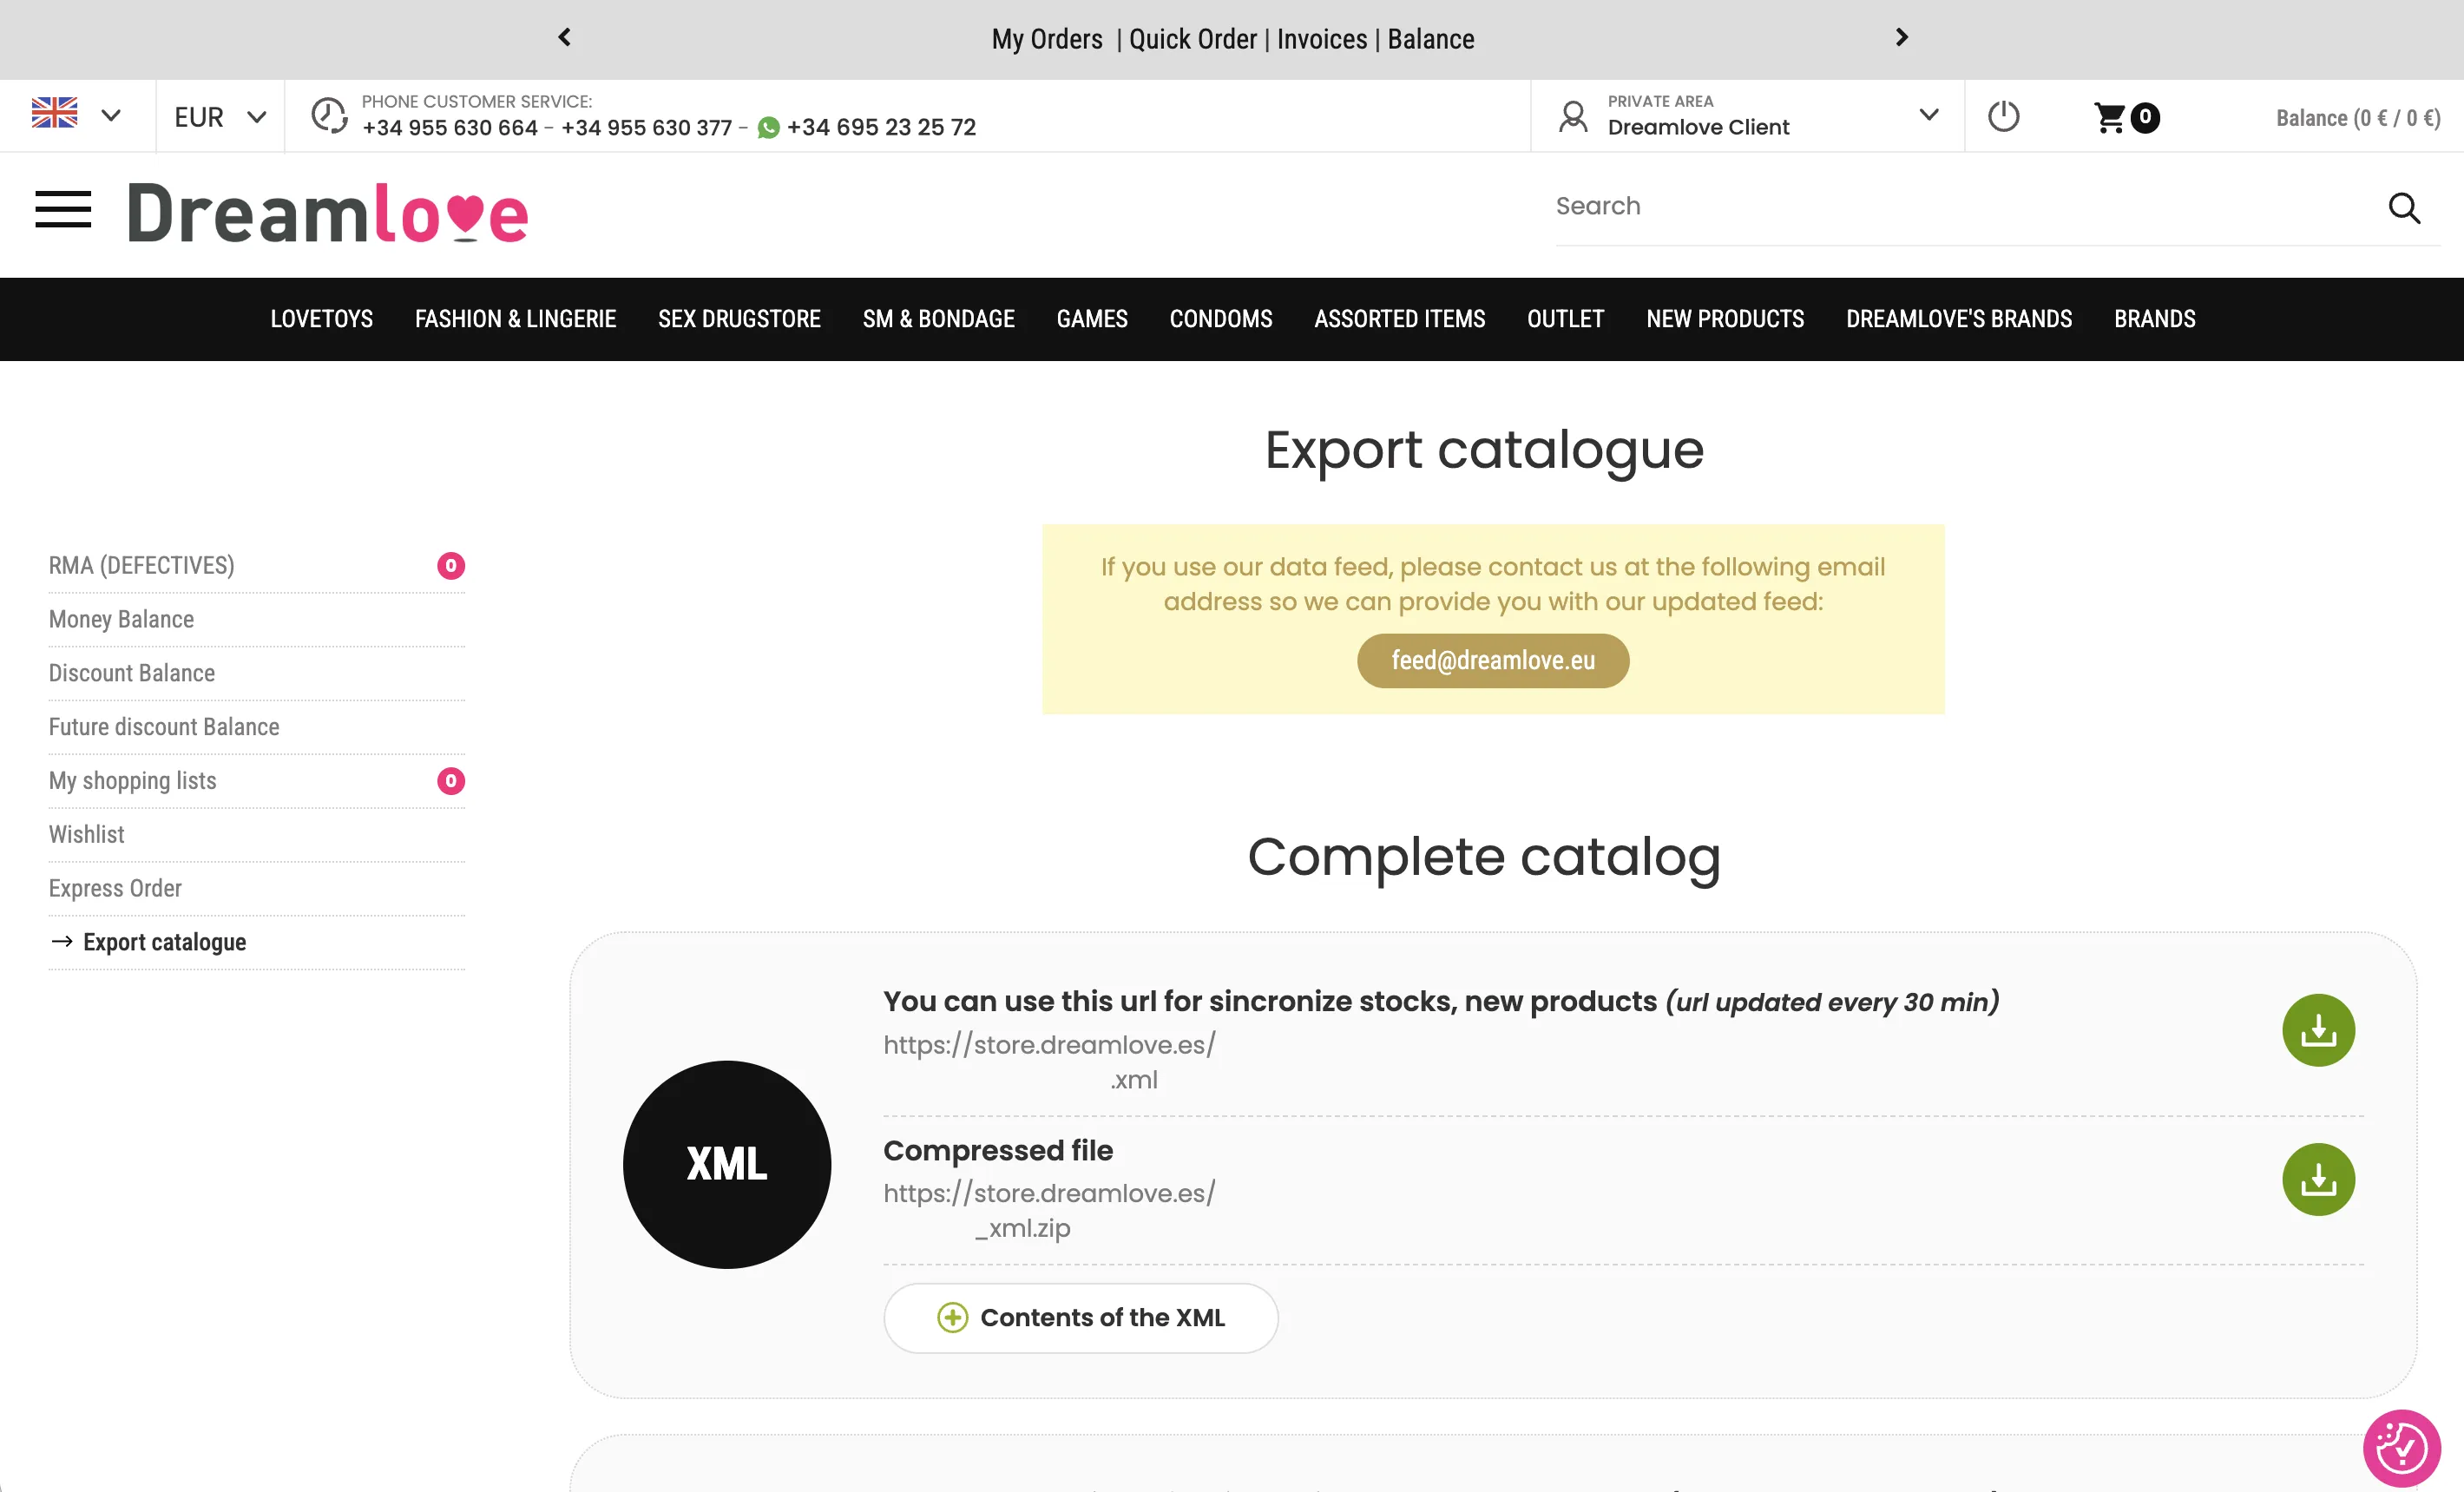This screenshot has height=1492, width=2464.
Task: Click phone number +34 955 630 377
Action: 646,128
